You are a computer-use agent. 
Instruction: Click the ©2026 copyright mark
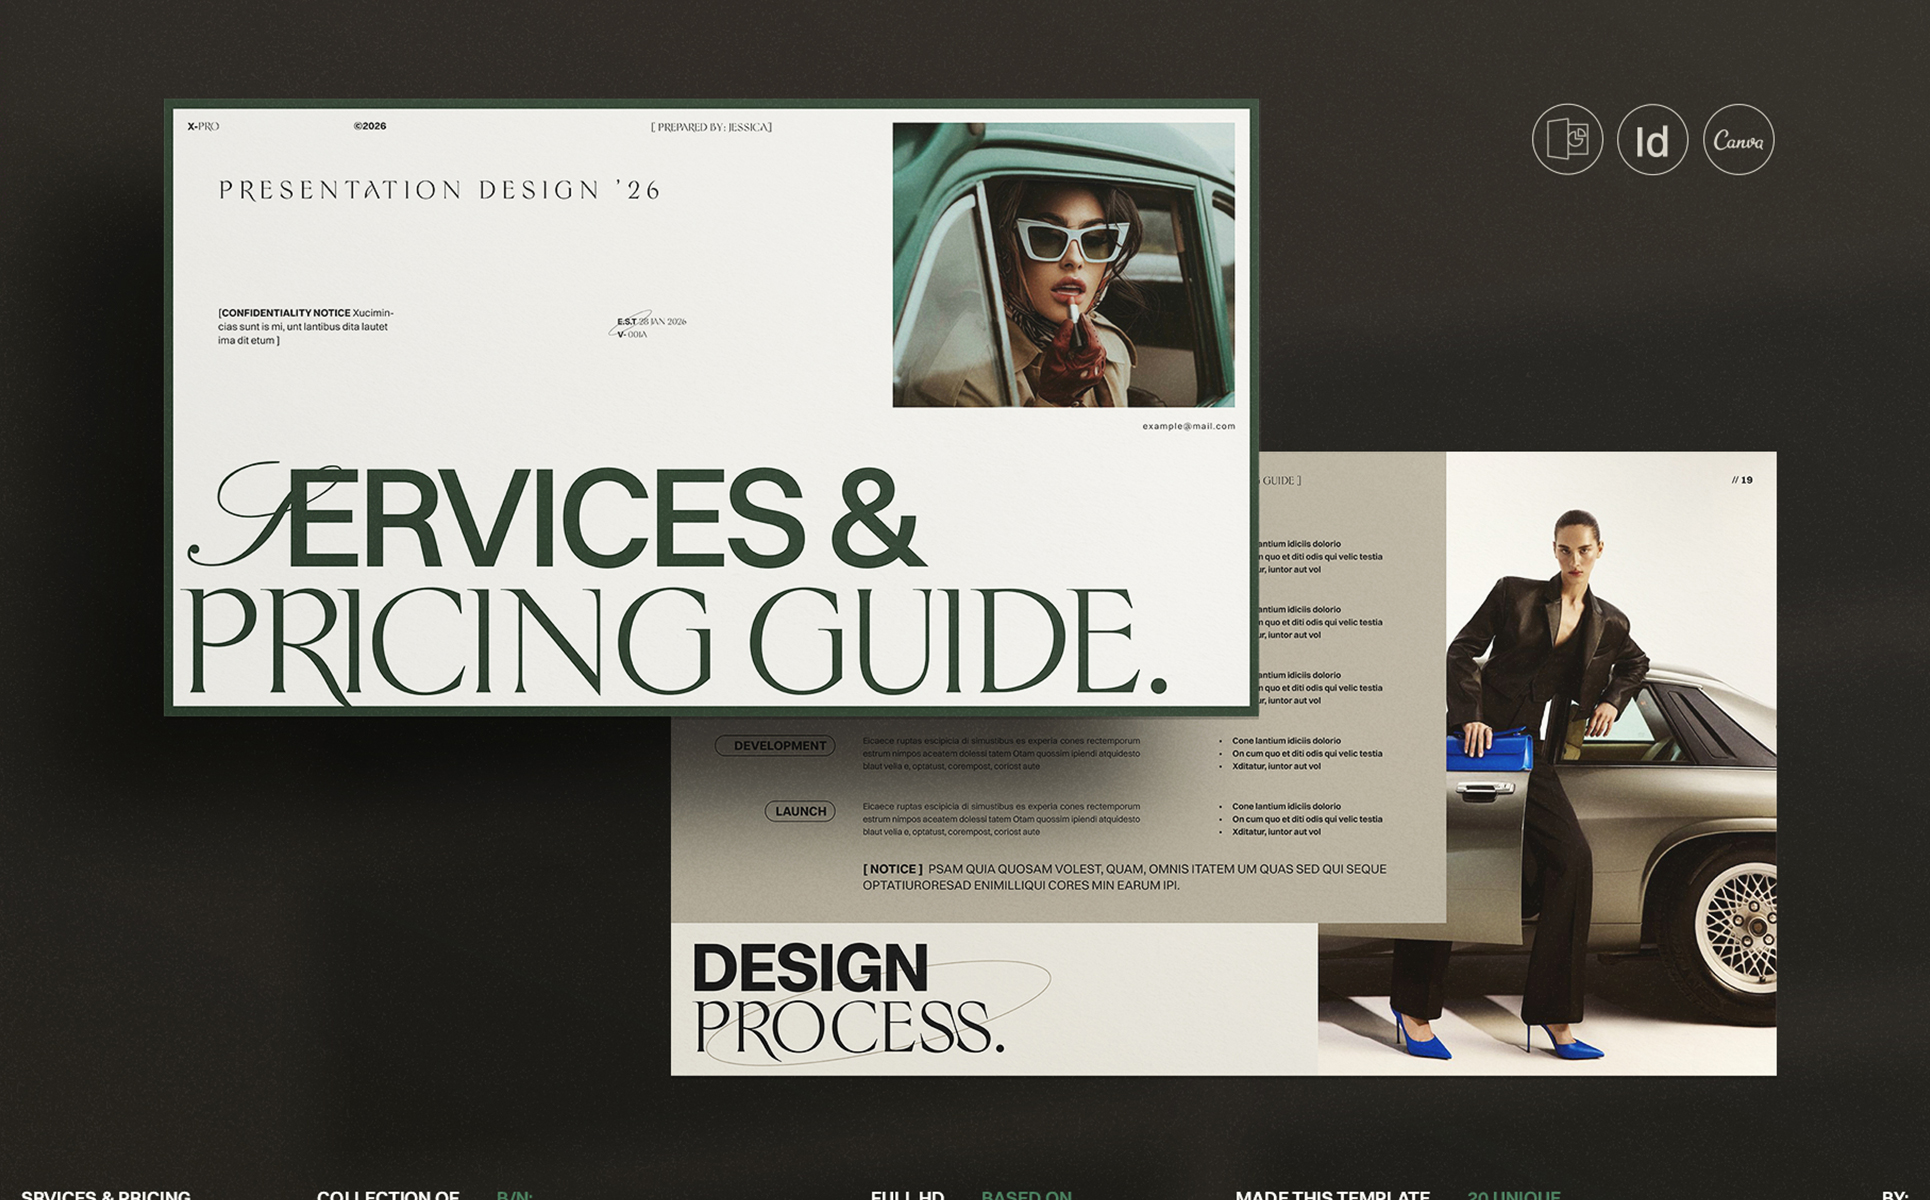(x=369, y=126)
